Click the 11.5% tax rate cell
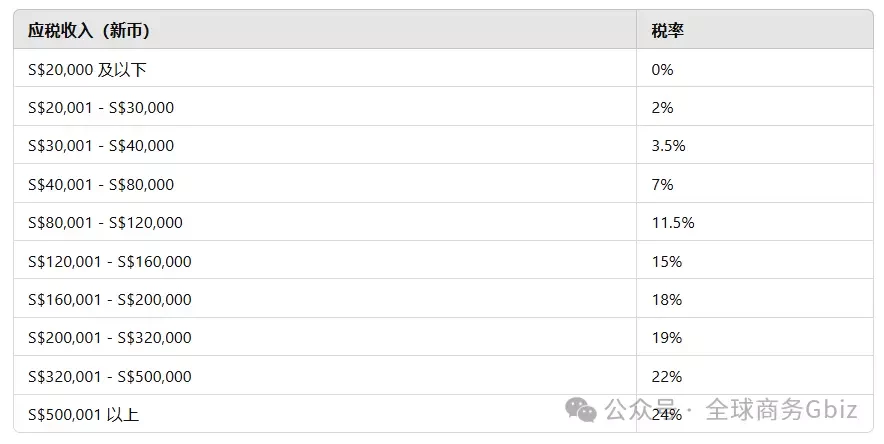The height and width of the screenshot is (444, 884). pos(755,222)
